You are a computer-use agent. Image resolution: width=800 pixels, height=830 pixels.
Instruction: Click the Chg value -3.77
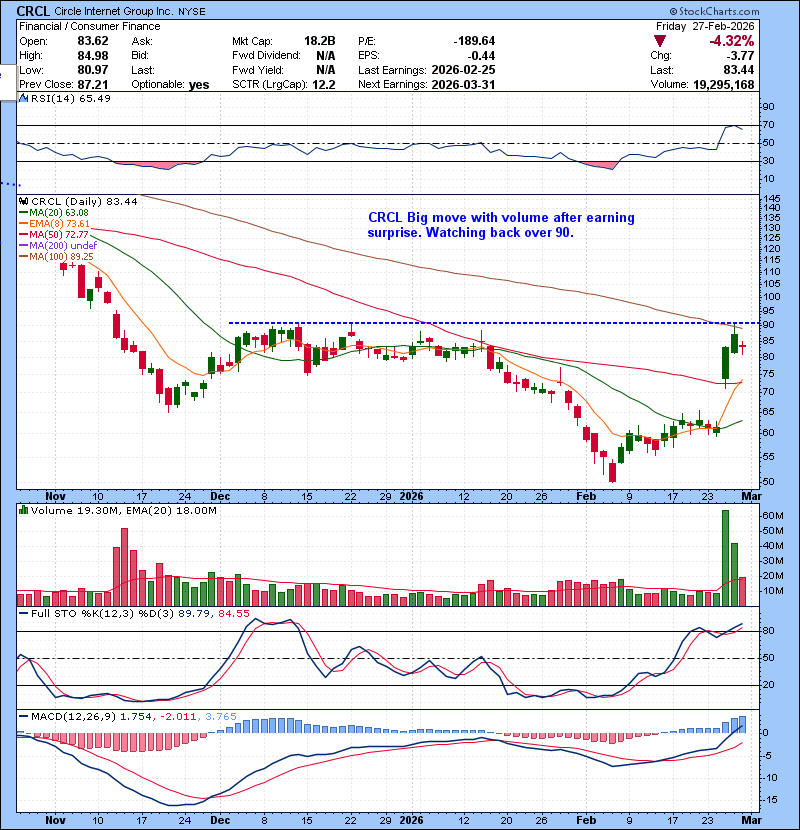coord(739,56)
